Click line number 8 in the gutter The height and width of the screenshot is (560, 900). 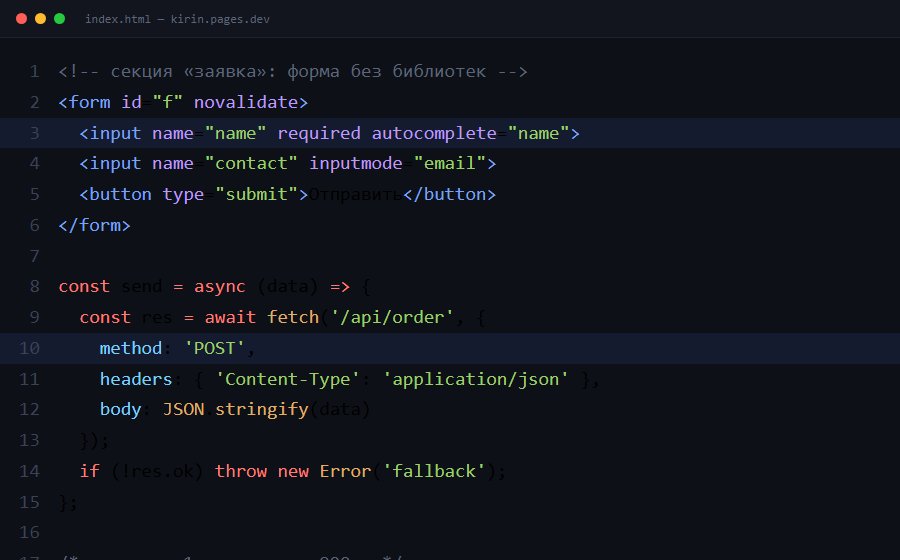pyautogui.click(x=34, y=286)
